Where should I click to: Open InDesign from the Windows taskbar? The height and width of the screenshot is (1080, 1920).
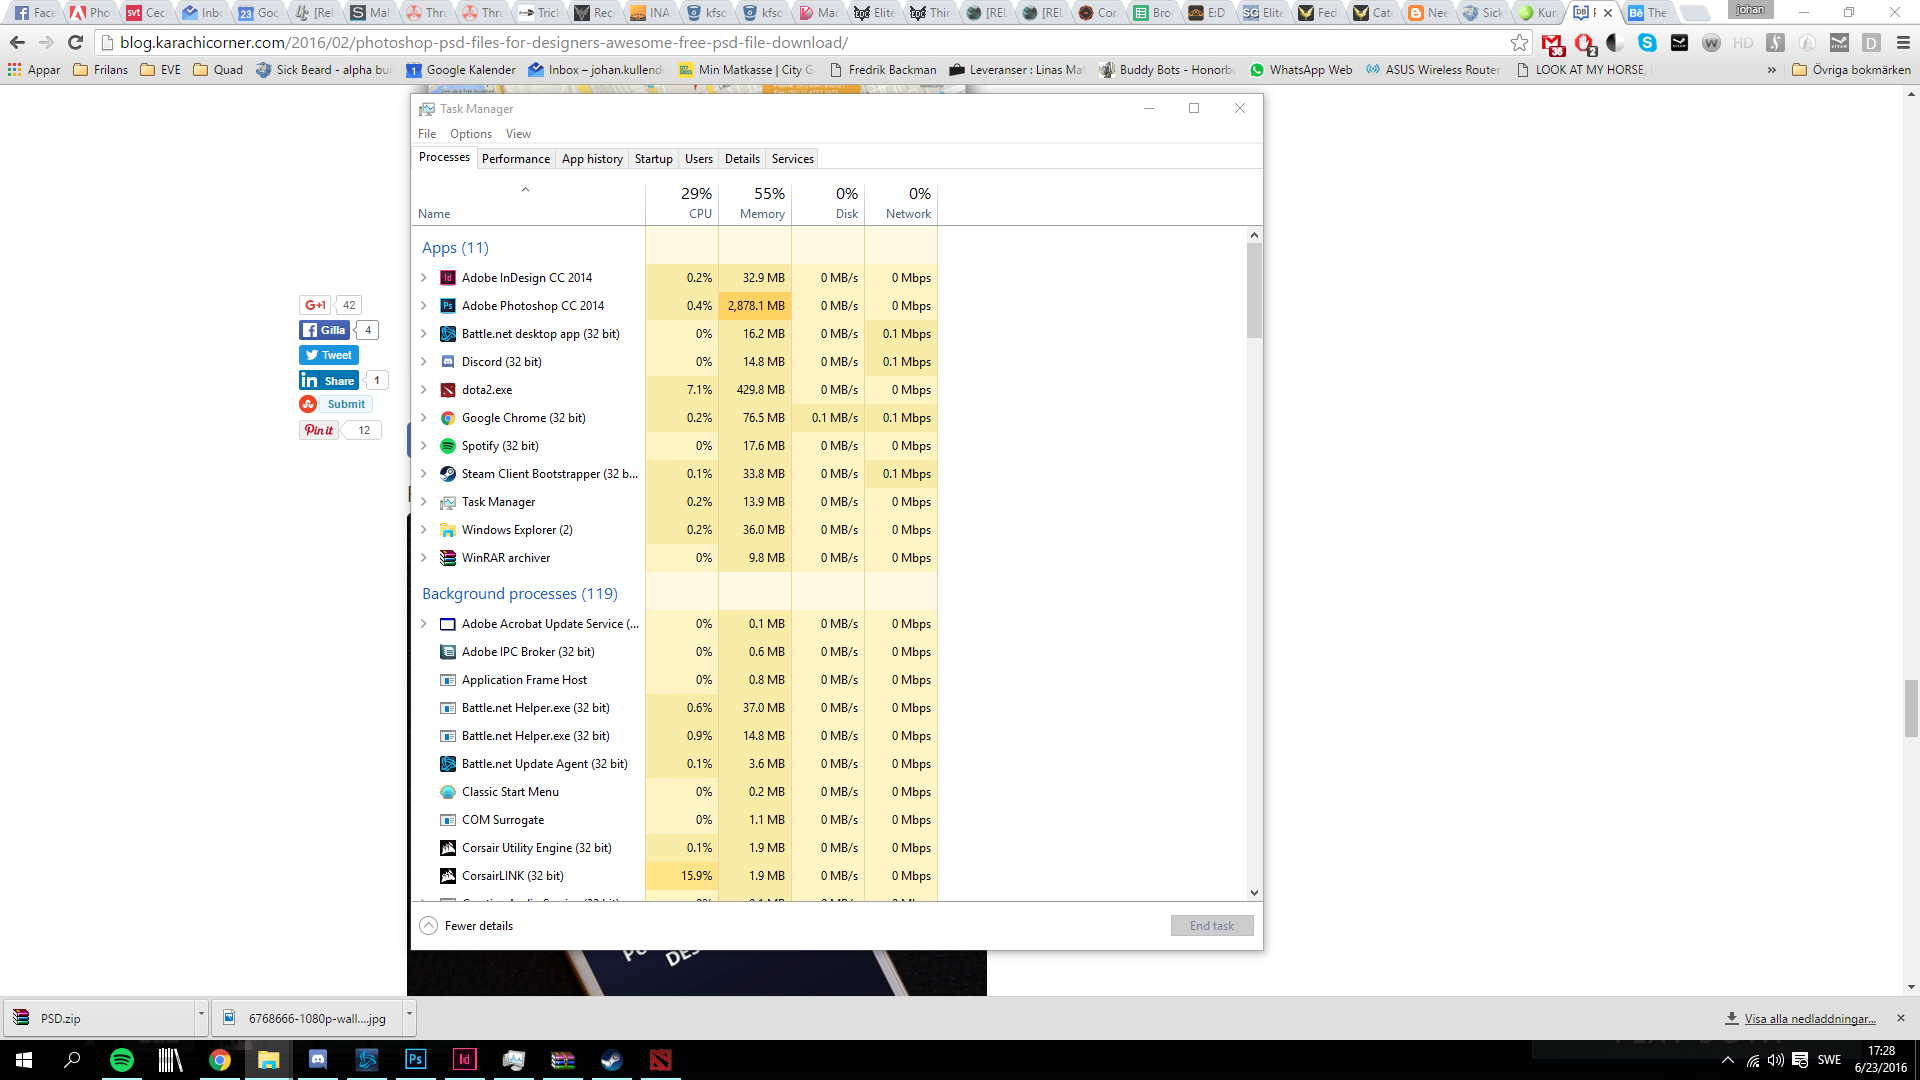(464, 1060)
